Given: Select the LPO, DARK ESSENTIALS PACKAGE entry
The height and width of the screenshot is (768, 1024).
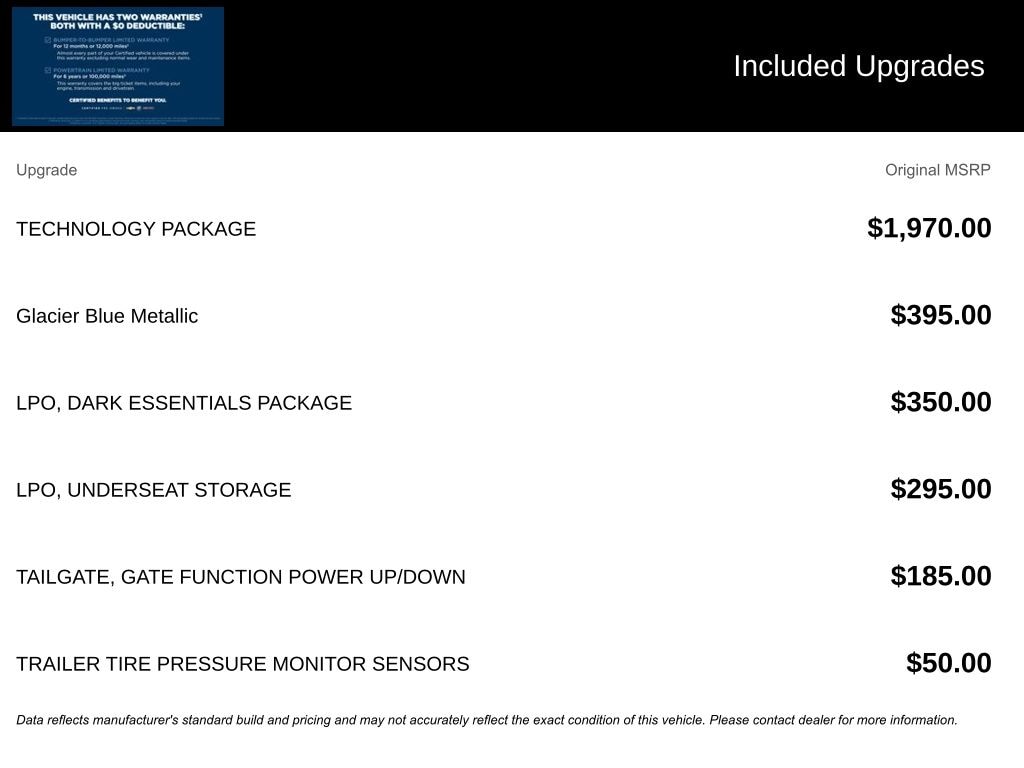Looking at the screenshot, I should click(x=184, y=403).
